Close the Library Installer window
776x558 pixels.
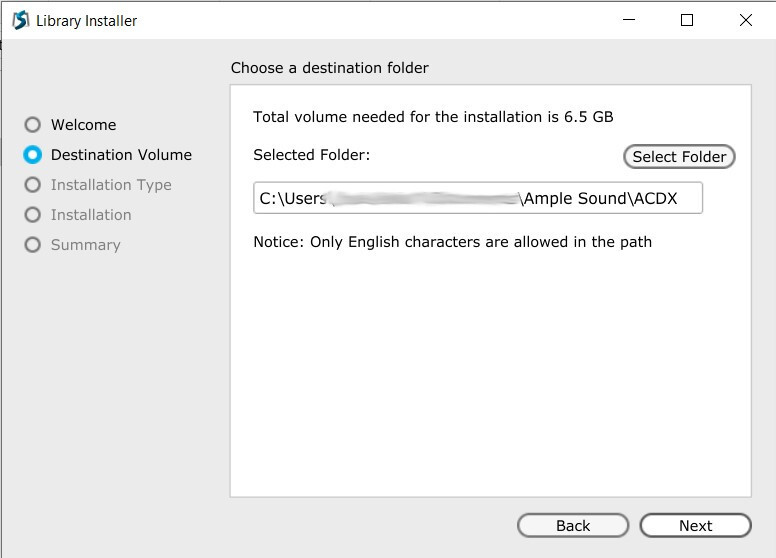(745, 20)
